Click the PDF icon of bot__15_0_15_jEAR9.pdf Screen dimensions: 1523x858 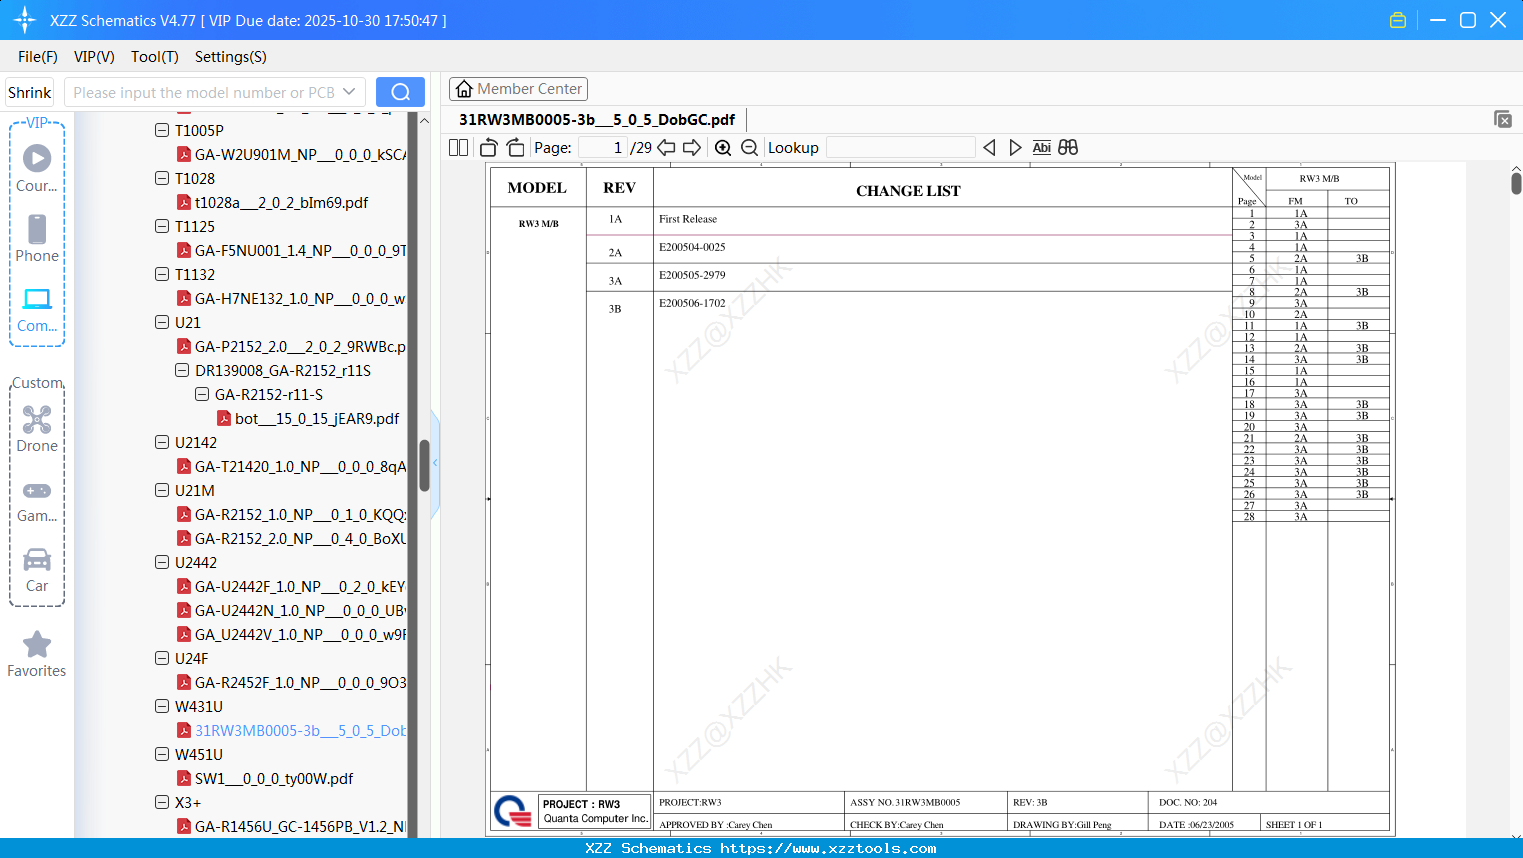[224, 418]
